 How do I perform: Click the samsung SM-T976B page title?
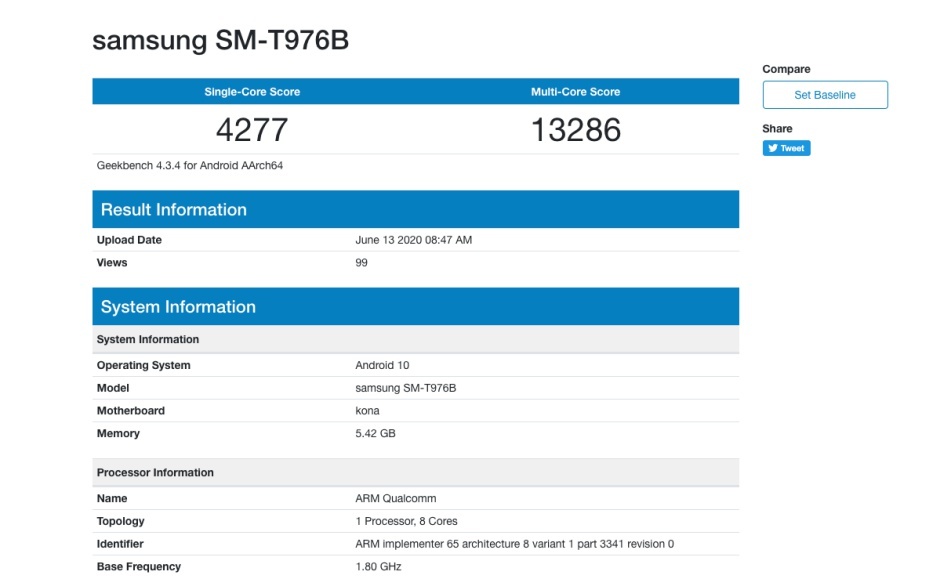click(221, 40)
